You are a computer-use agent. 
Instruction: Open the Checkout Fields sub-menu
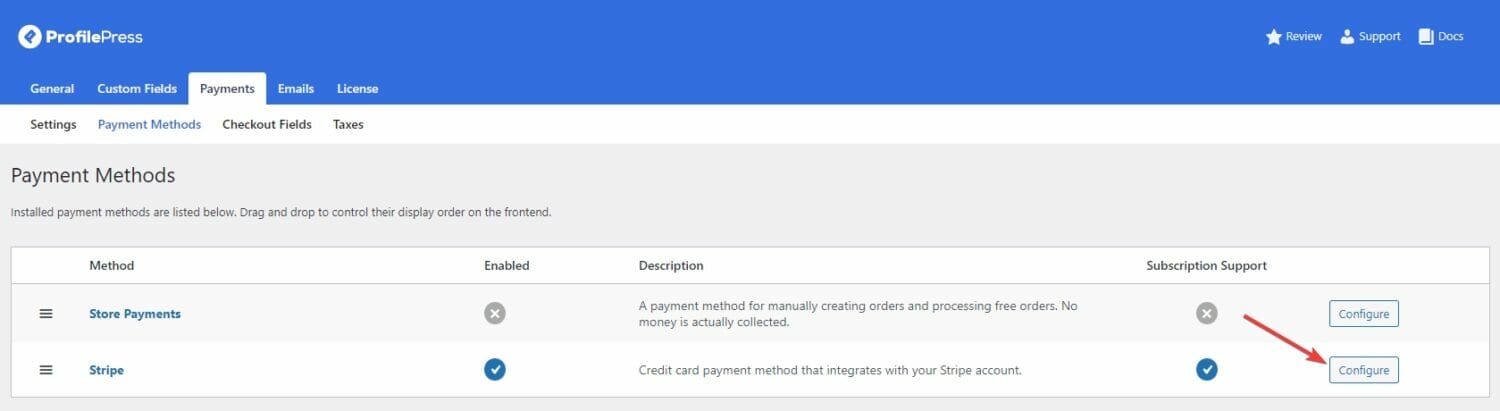pyautogui.click(x=267, y=125)
